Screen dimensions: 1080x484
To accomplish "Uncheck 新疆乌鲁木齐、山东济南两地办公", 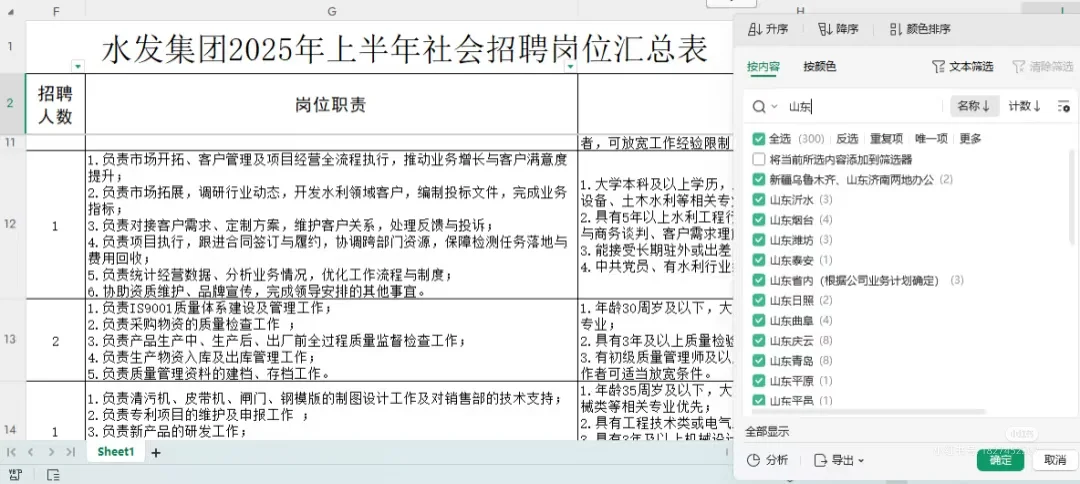I will pyautogui.click(x=758, y=180).
